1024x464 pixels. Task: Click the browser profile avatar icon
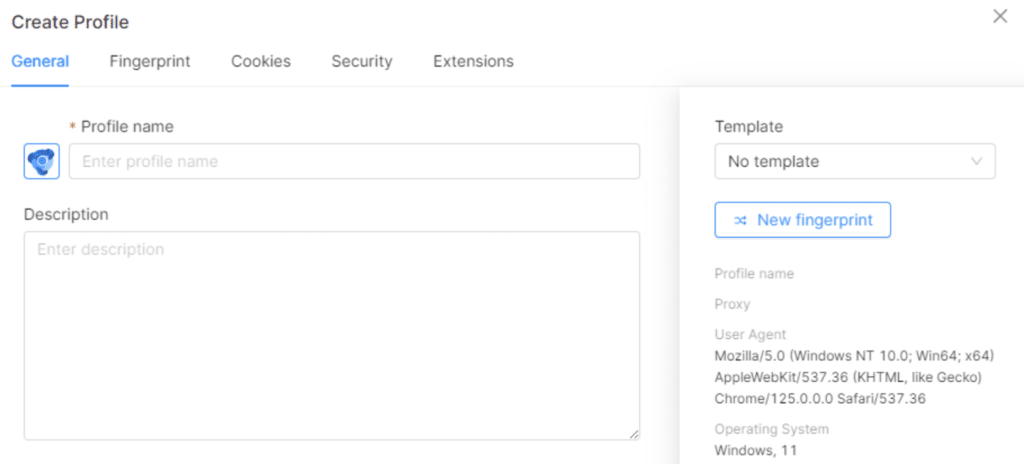click(x=42, y=161)
